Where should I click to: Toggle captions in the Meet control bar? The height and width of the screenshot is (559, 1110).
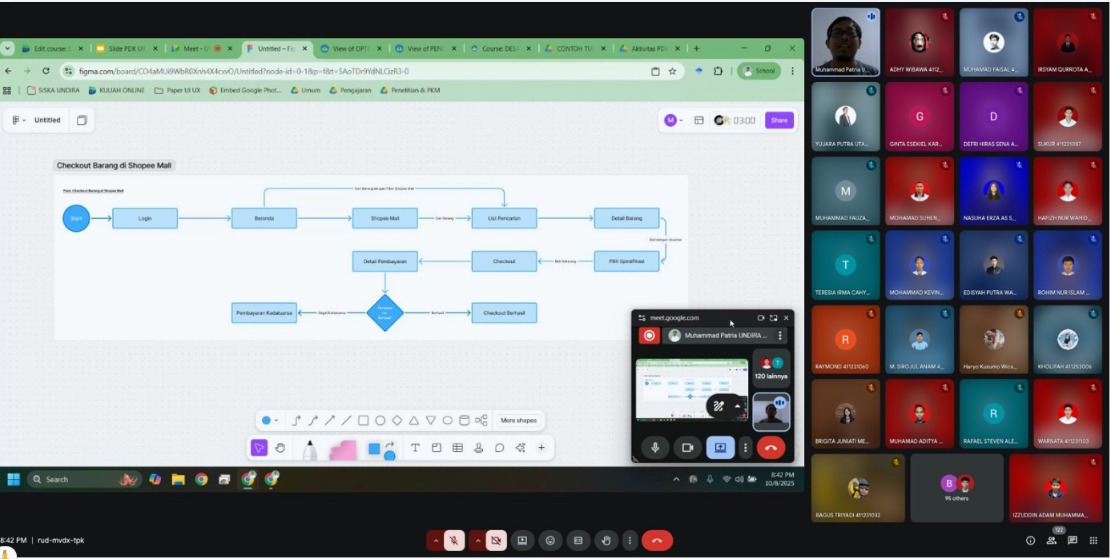(x=578, y=541)
